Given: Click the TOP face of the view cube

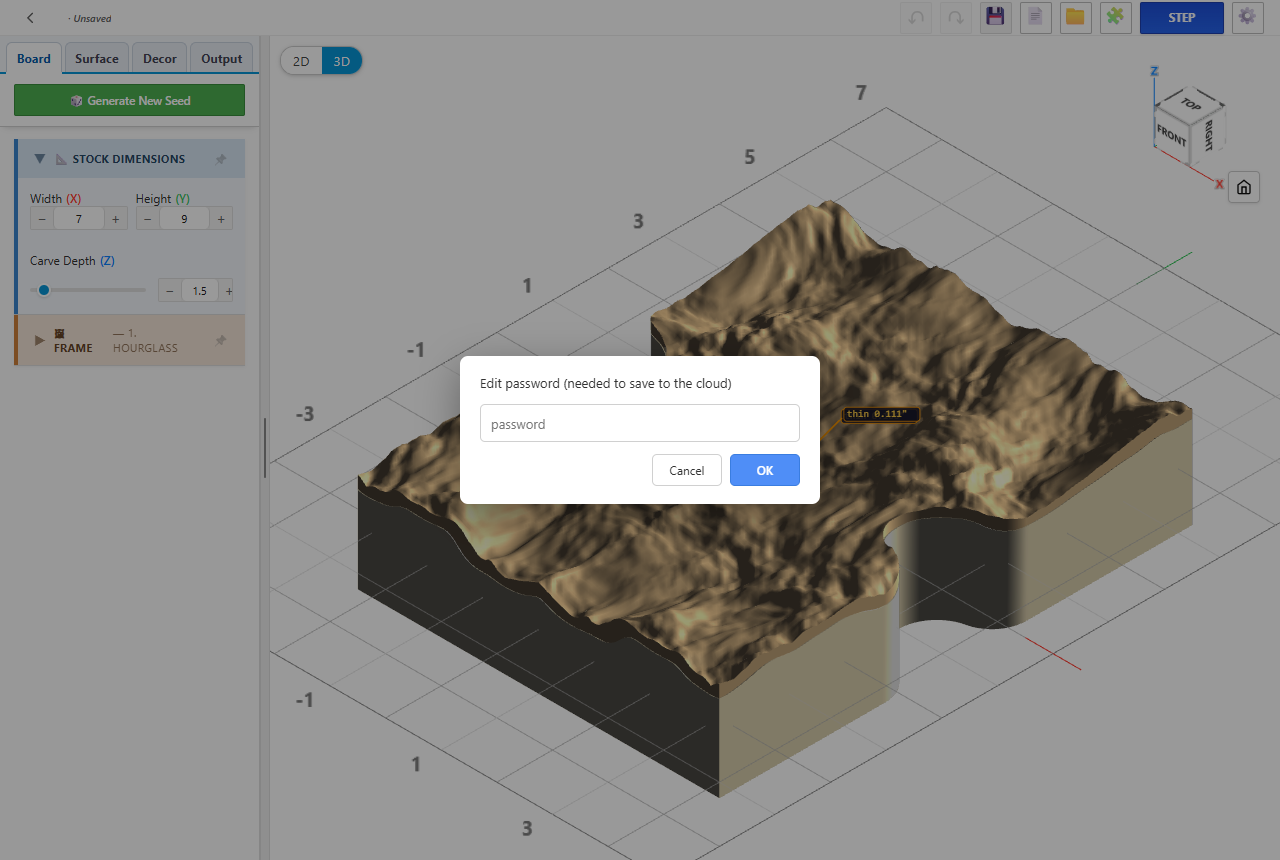Looking at the screenshot, I should pos(1190,103).
